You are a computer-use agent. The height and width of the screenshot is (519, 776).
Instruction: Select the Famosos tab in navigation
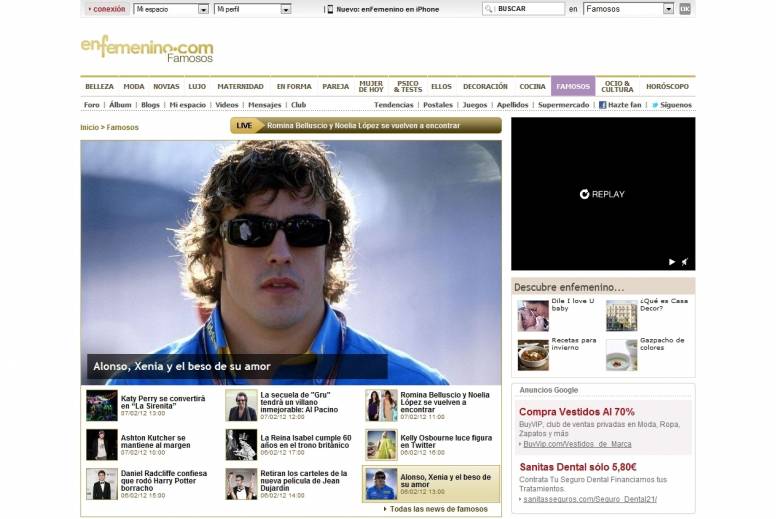coord(573,87)
